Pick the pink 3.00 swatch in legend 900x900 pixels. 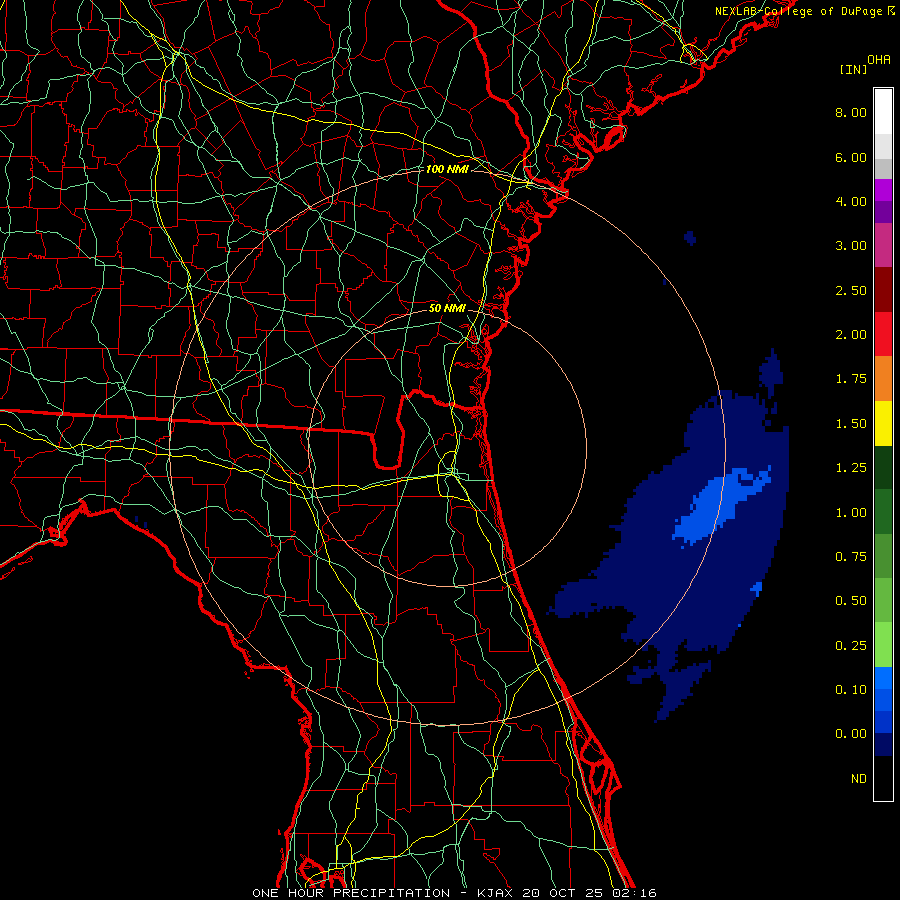click(883, 245)
